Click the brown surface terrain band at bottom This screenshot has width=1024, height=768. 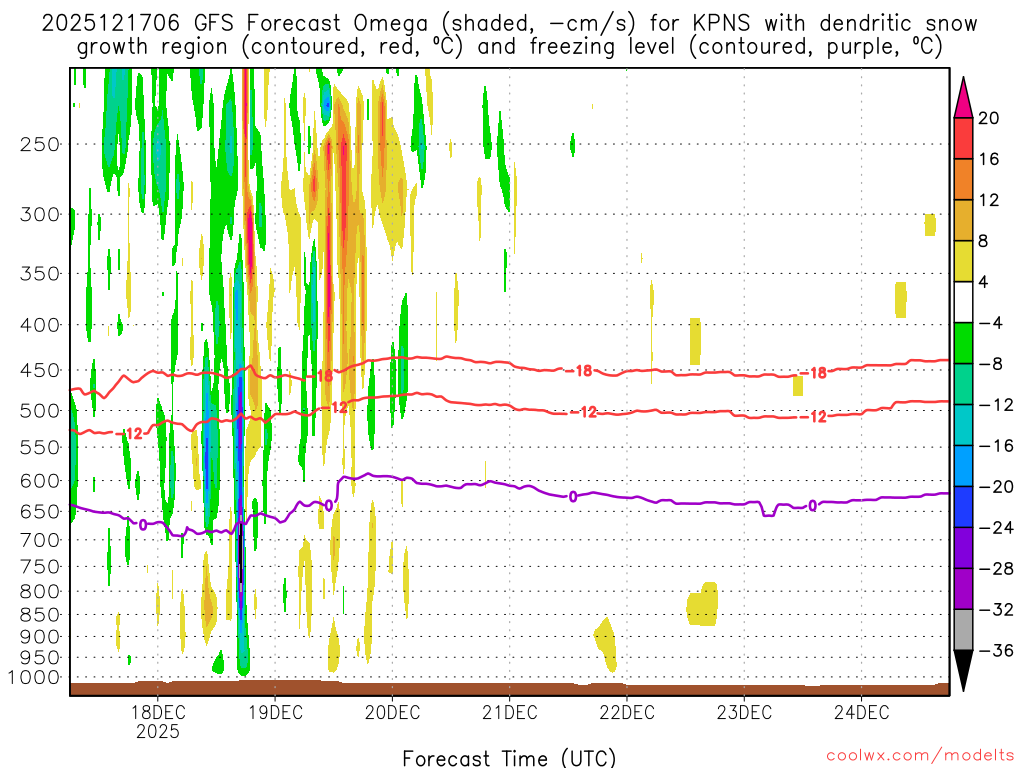coord(509,688)
